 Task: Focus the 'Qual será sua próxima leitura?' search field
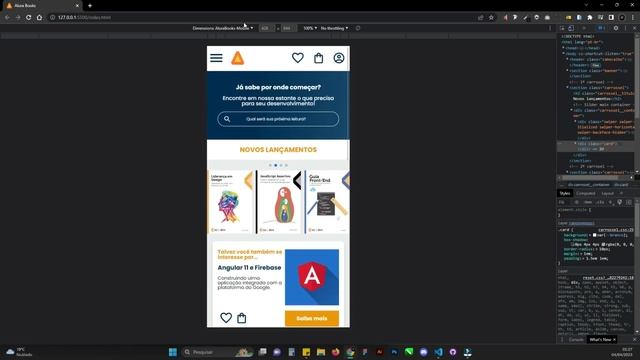click(278, 119)
